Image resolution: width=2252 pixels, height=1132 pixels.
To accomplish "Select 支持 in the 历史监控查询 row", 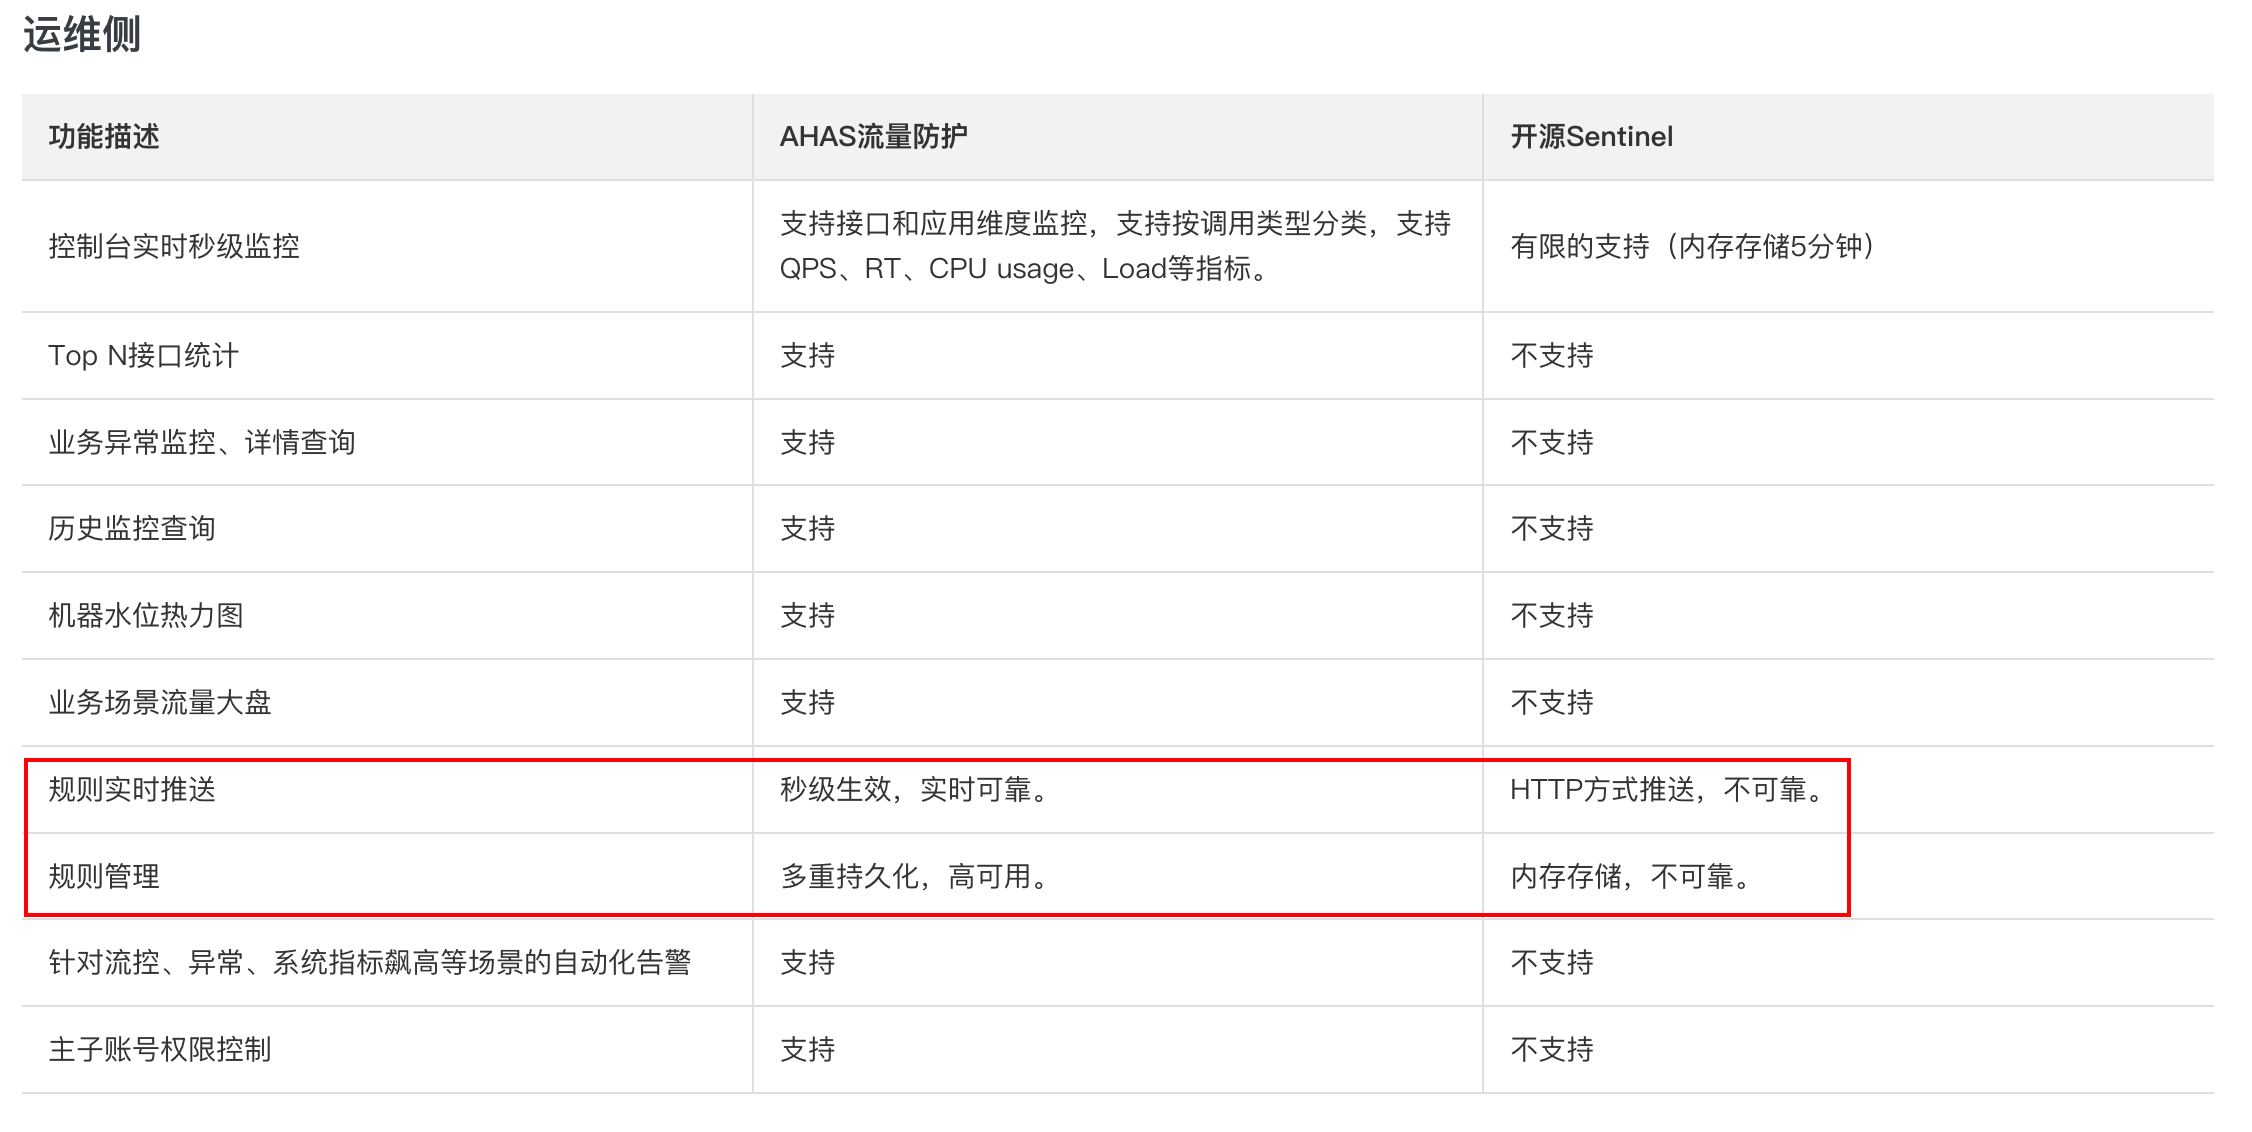I will pos(807,528).
